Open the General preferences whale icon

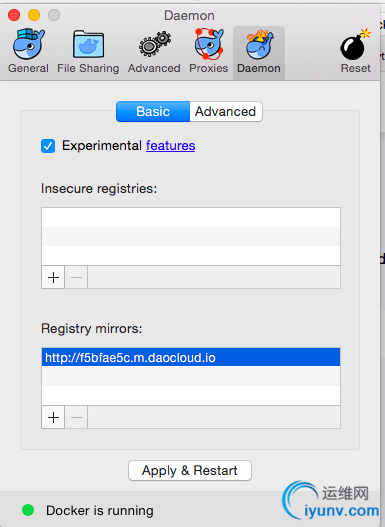pyautogui.click(x=29, y=44)
